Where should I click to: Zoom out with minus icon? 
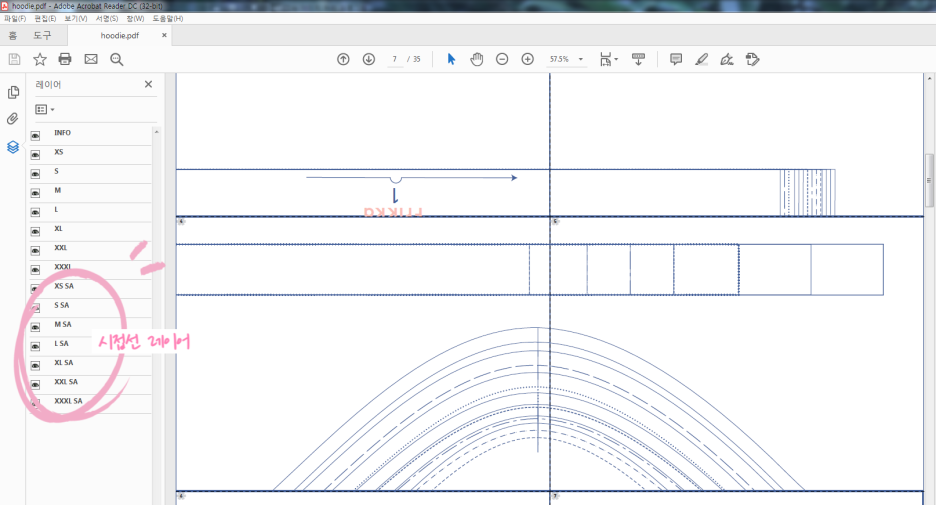[x=502, y=59]
